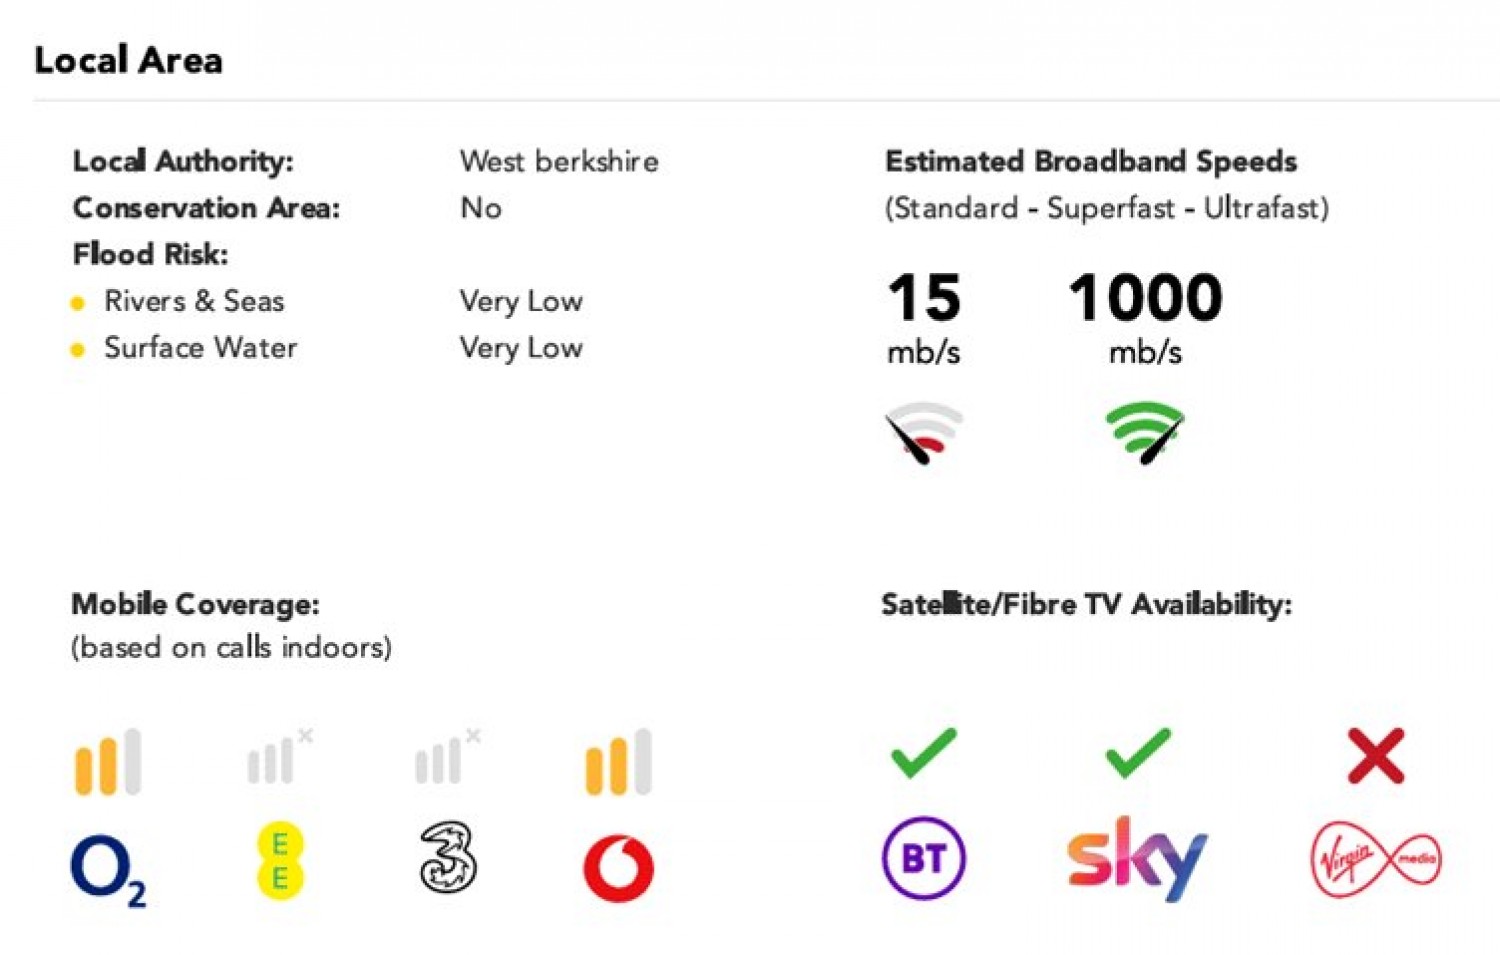The width and height of the screenshot is (1500, 955).
Task: Click the EE network logo
Action: [279, 861]
